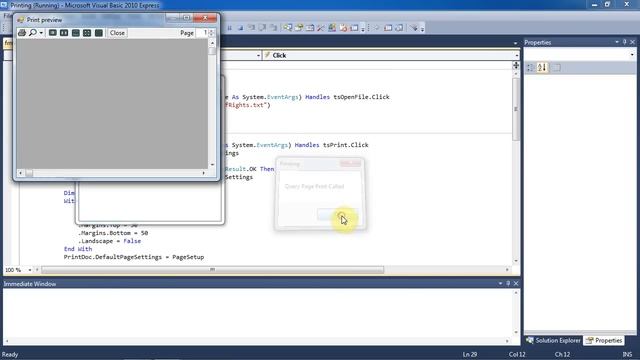Open the Properties object selector combo box
Viewport: 640px width, 360px height.
pos(580,54)
